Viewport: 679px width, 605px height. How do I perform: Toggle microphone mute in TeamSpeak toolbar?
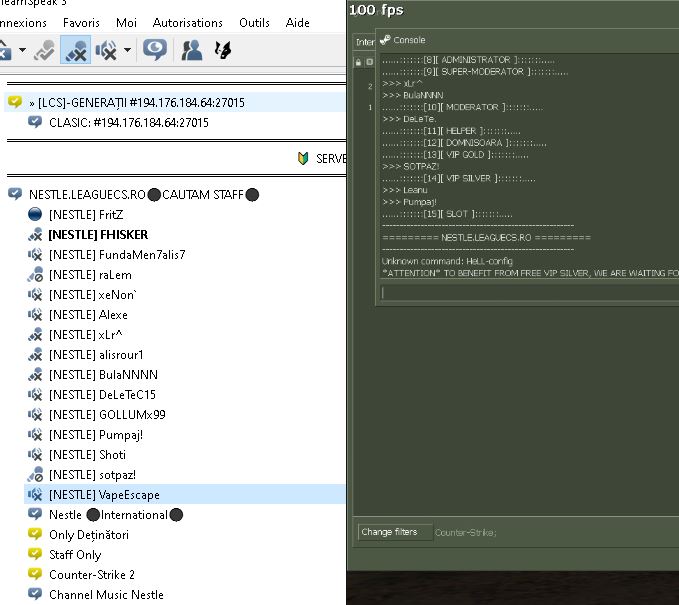tap(75, 50)
